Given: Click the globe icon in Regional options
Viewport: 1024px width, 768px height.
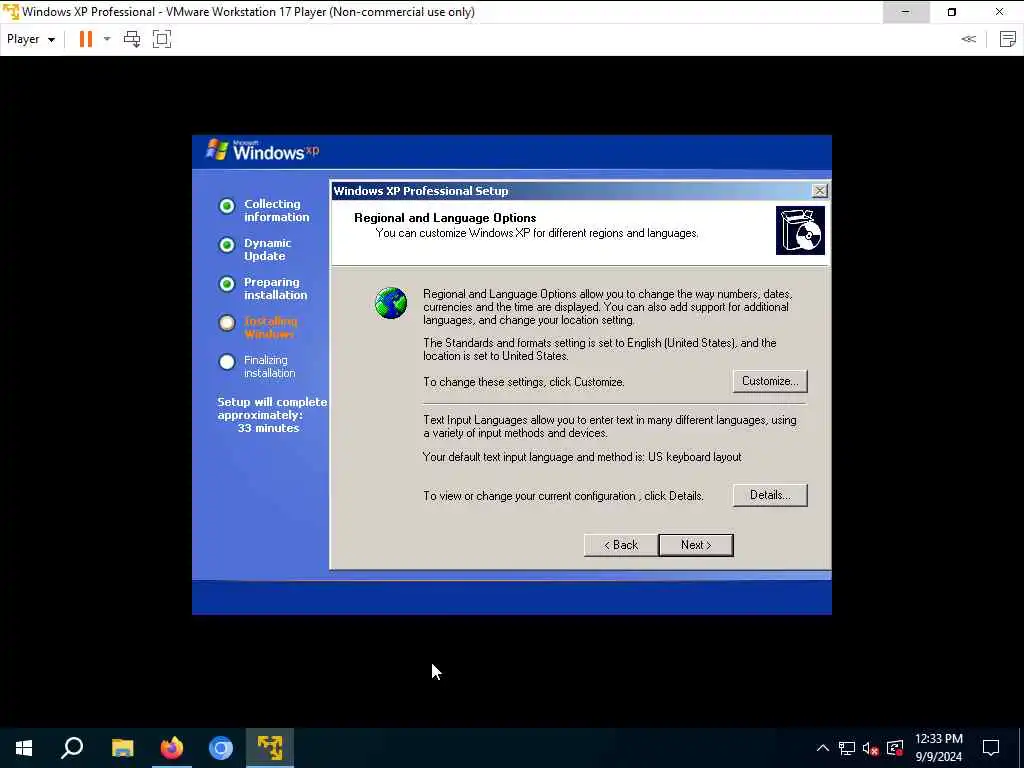Looking at the screenshot, I should pos(391,303).
